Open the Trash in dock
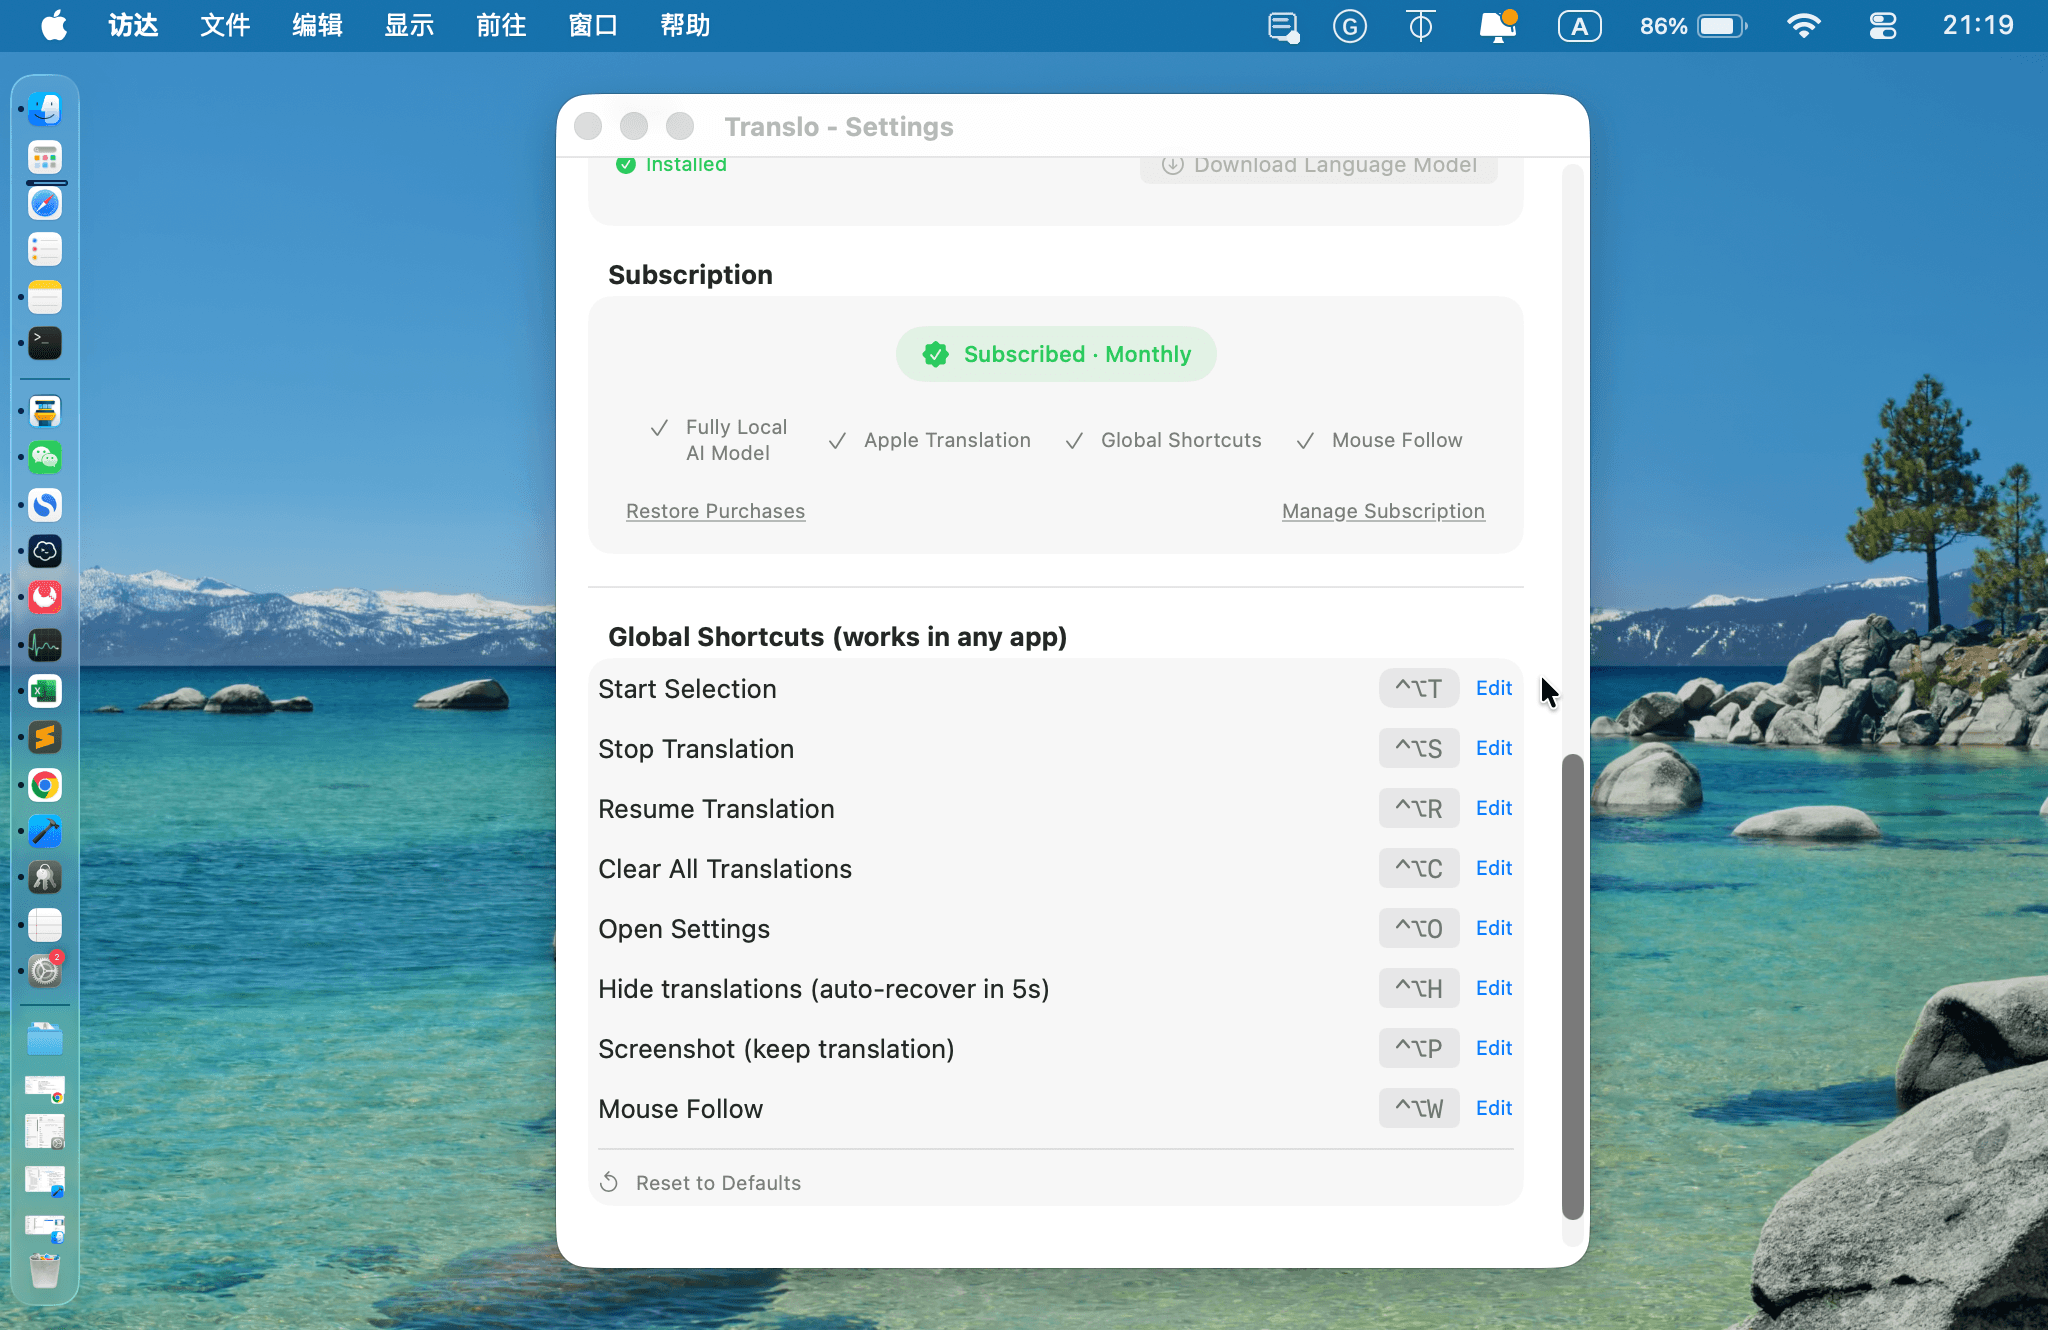Viewport: 2048px width, 1330px height. pyautogui.click(x=45, y=1271)
